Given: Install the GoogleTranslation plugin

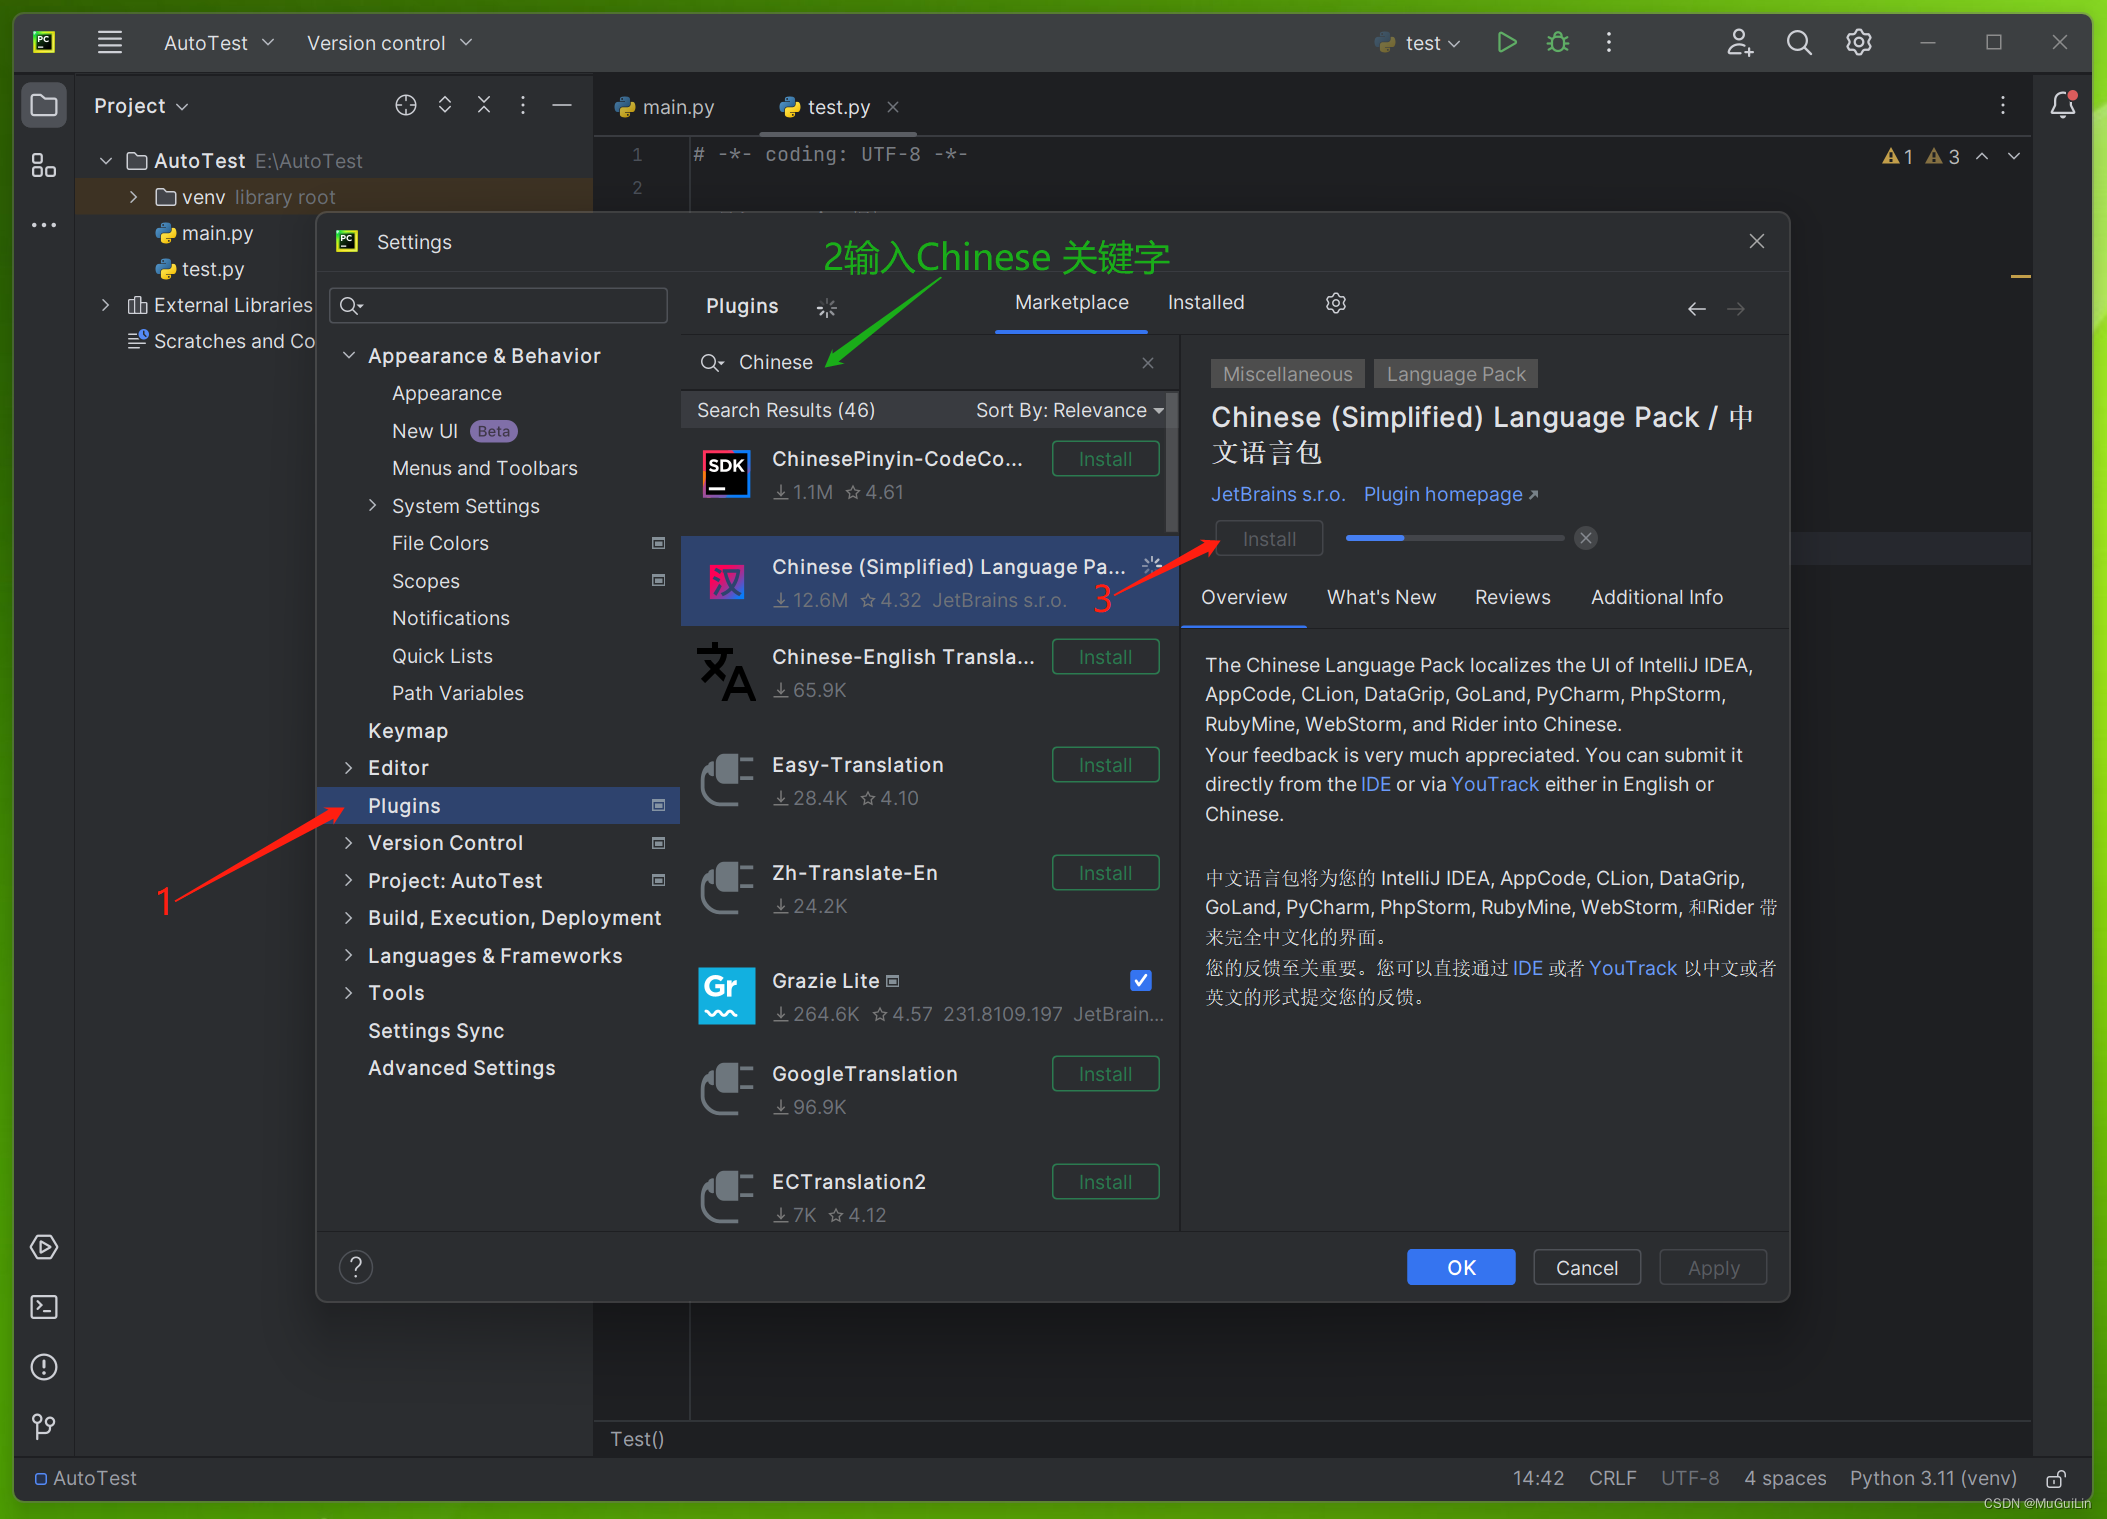Looking at the screenshot, I should coord(1105,1074).
